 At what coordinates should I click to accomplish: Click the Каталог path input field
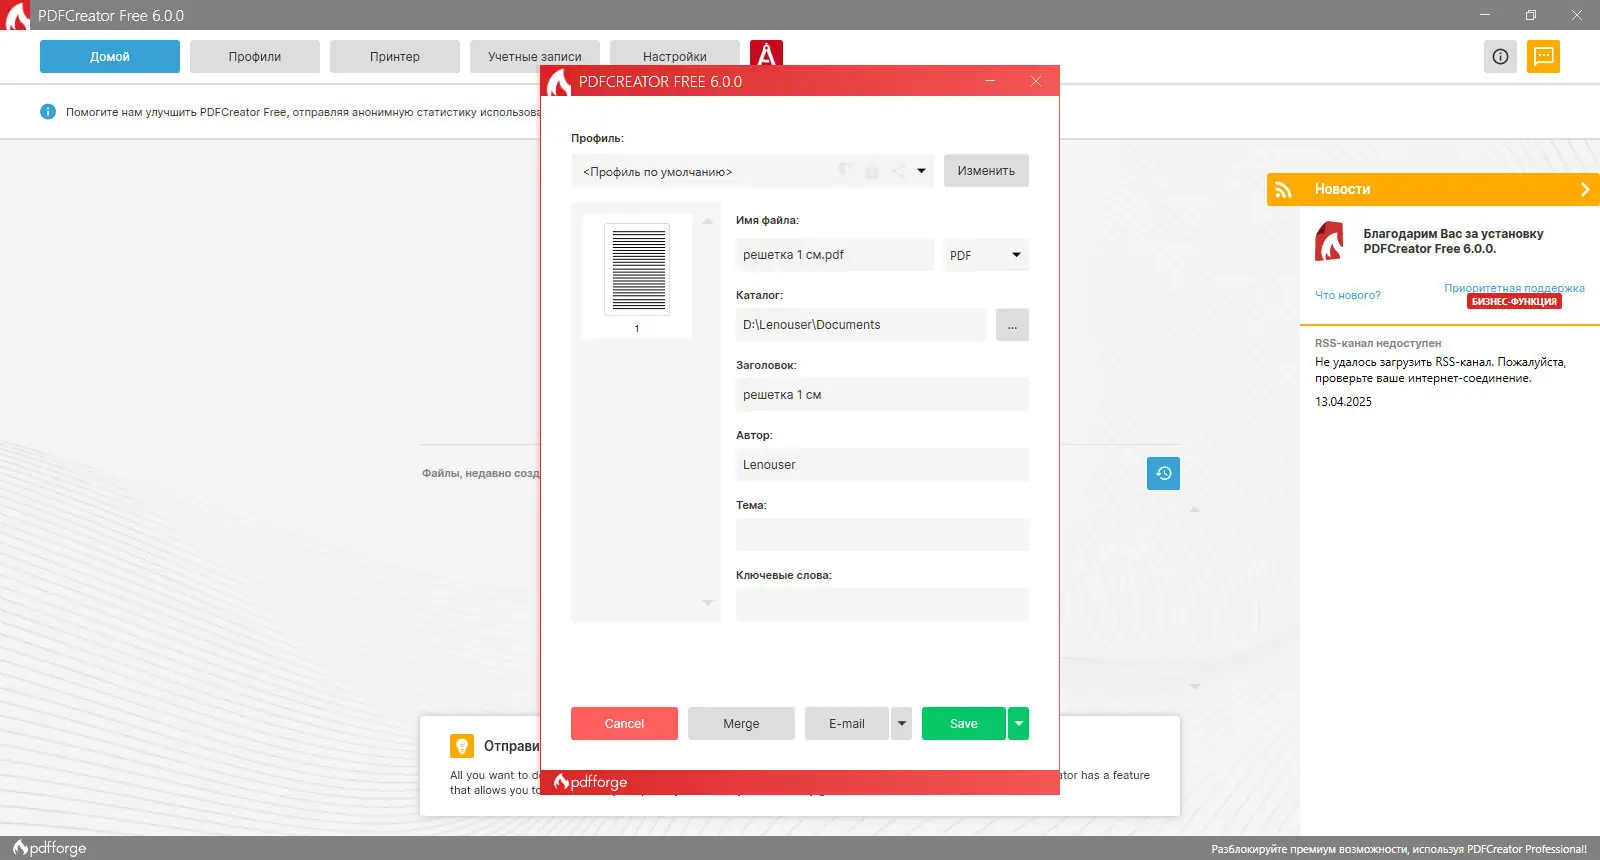[x=861, y=325]
